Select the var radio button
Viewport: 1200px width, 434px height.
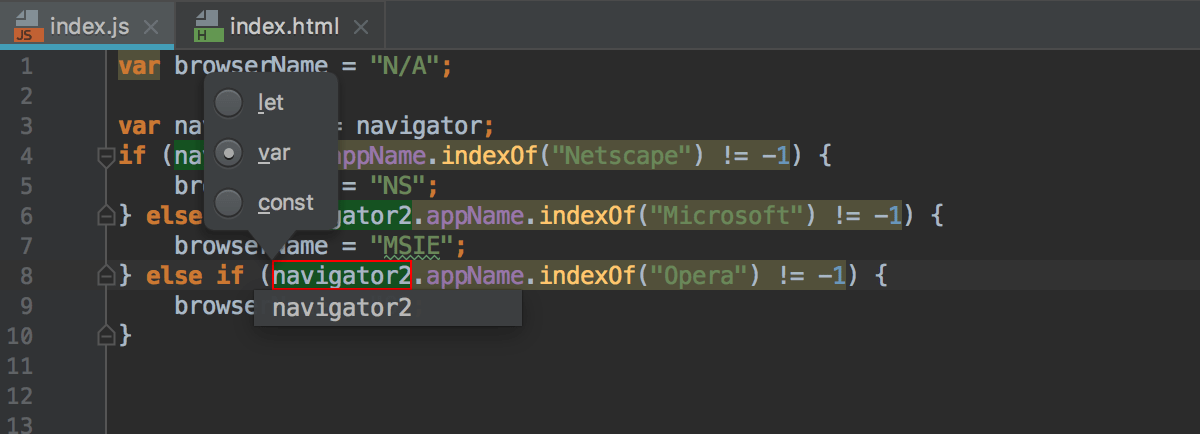point(229,153)
